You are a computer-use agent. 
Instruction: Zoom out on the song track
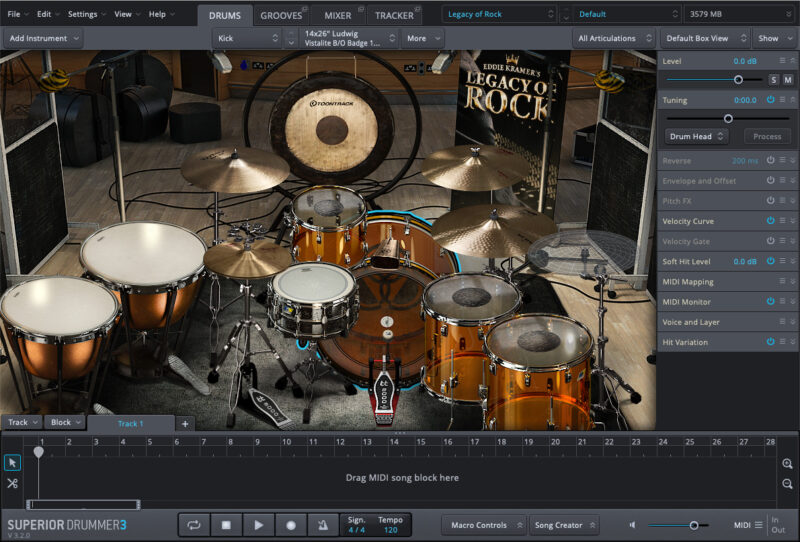click(787, 483)
